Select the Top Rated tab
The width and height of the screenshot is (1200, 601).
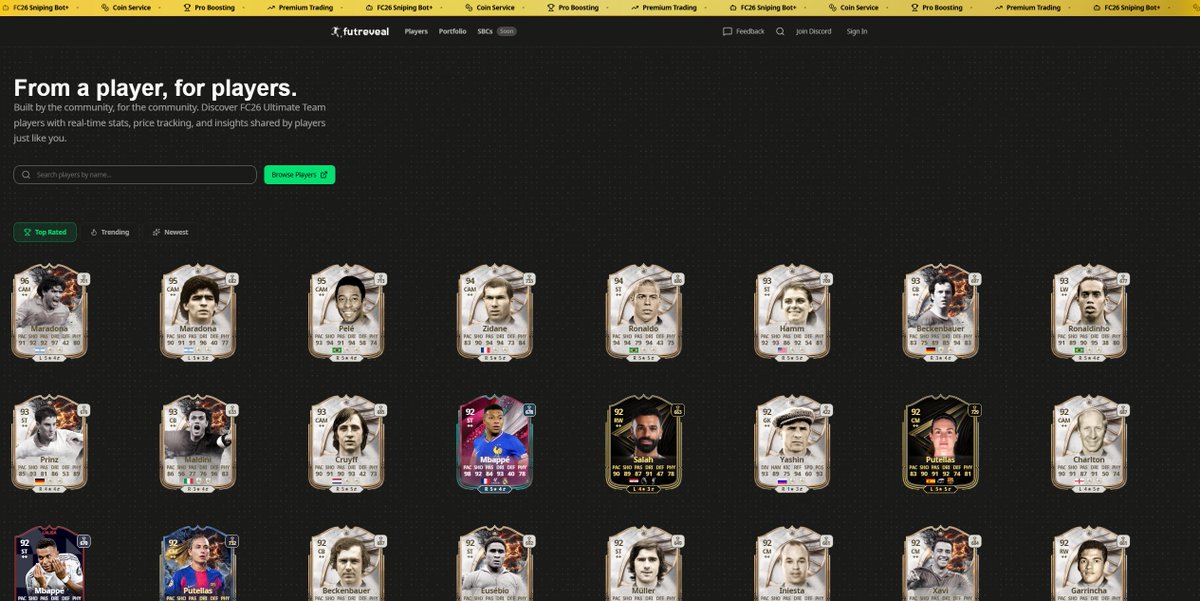[45, 232]
